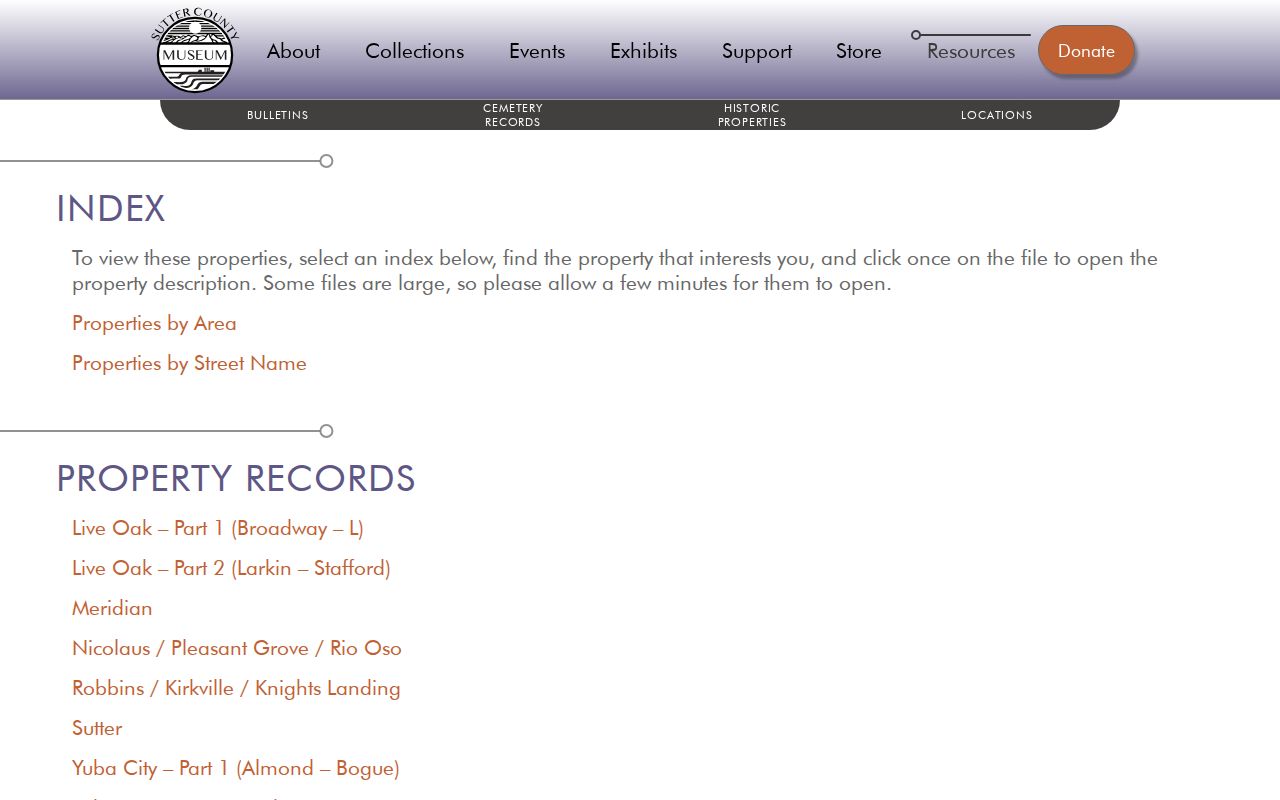Open Live Oak Part 2 (Larkin – Stafford)
The width and height of the screenshot is (1280, 800).
point(231,568)
